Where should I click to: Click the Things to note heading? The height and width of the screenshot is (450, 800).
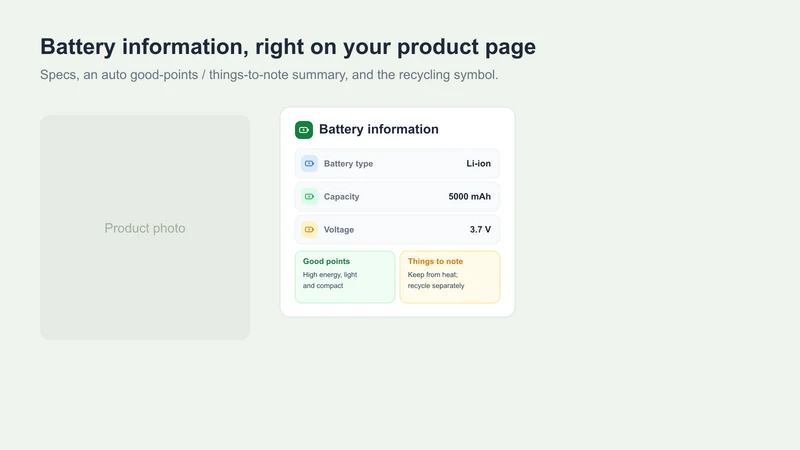(x=435, y=261)
